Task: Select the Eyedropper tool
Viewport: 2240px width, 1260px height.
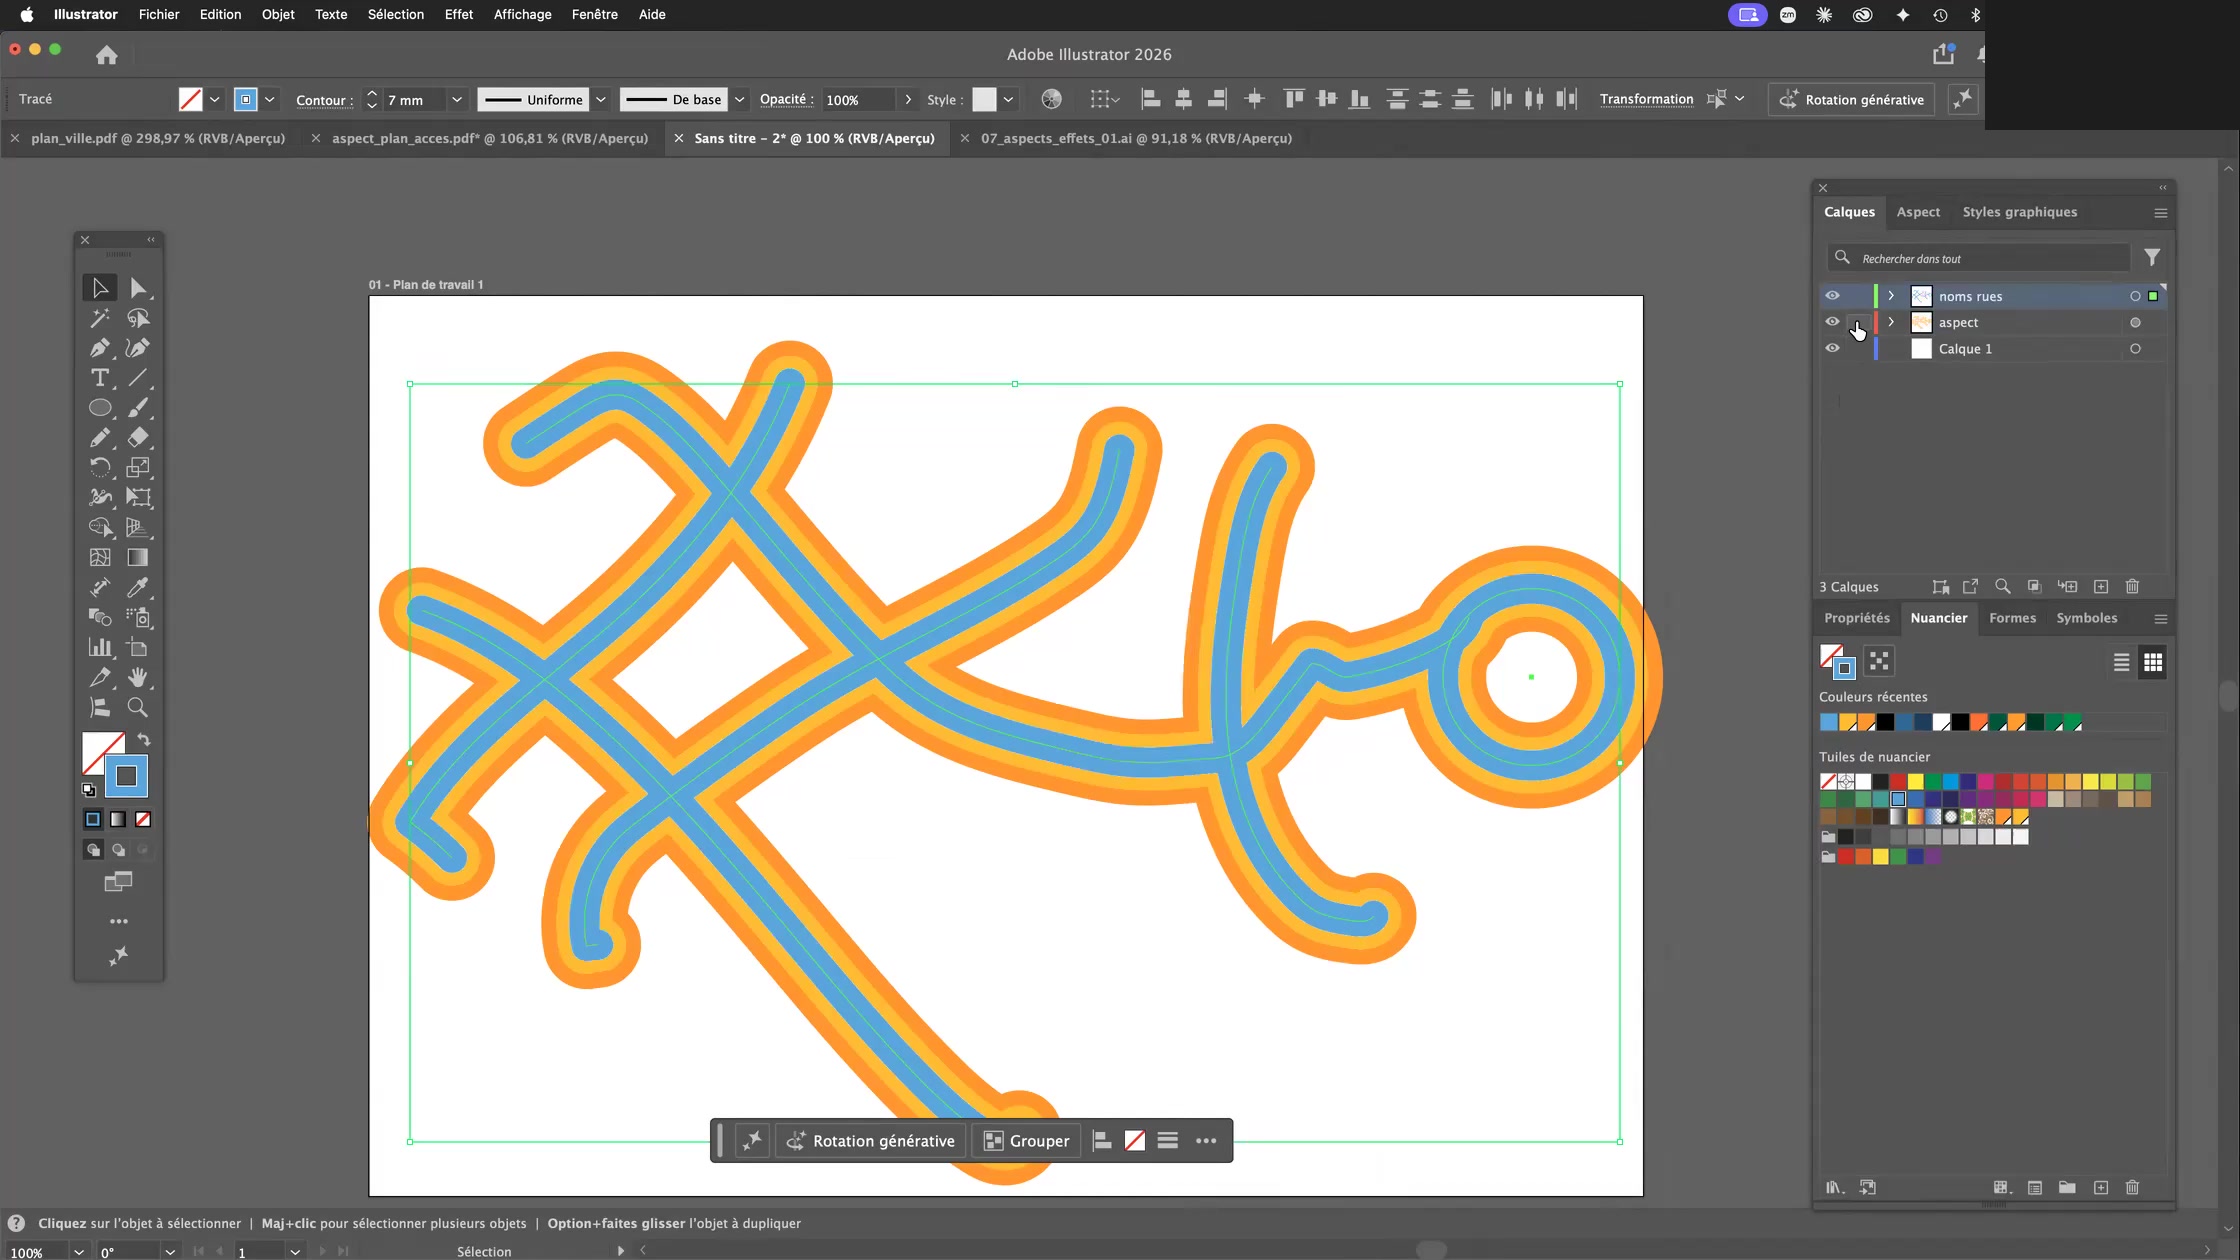Action: (138, 587)
